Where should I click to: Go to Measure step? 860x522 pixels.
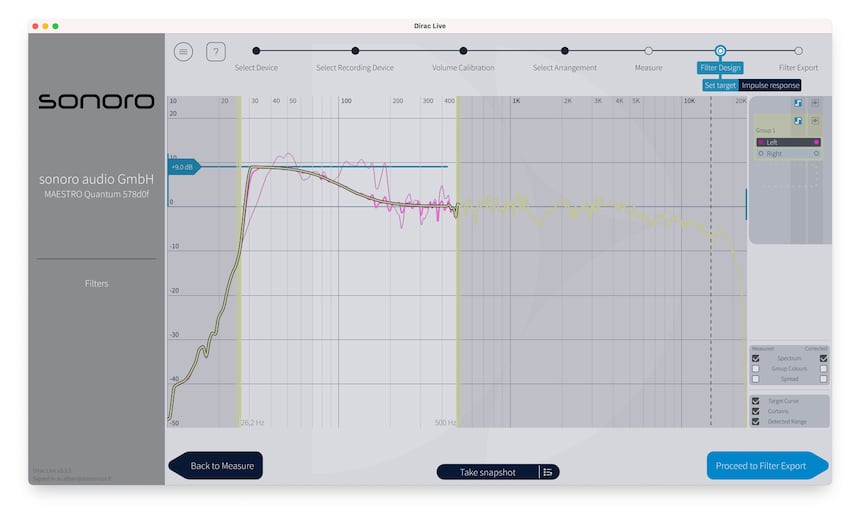coord(648,51)
